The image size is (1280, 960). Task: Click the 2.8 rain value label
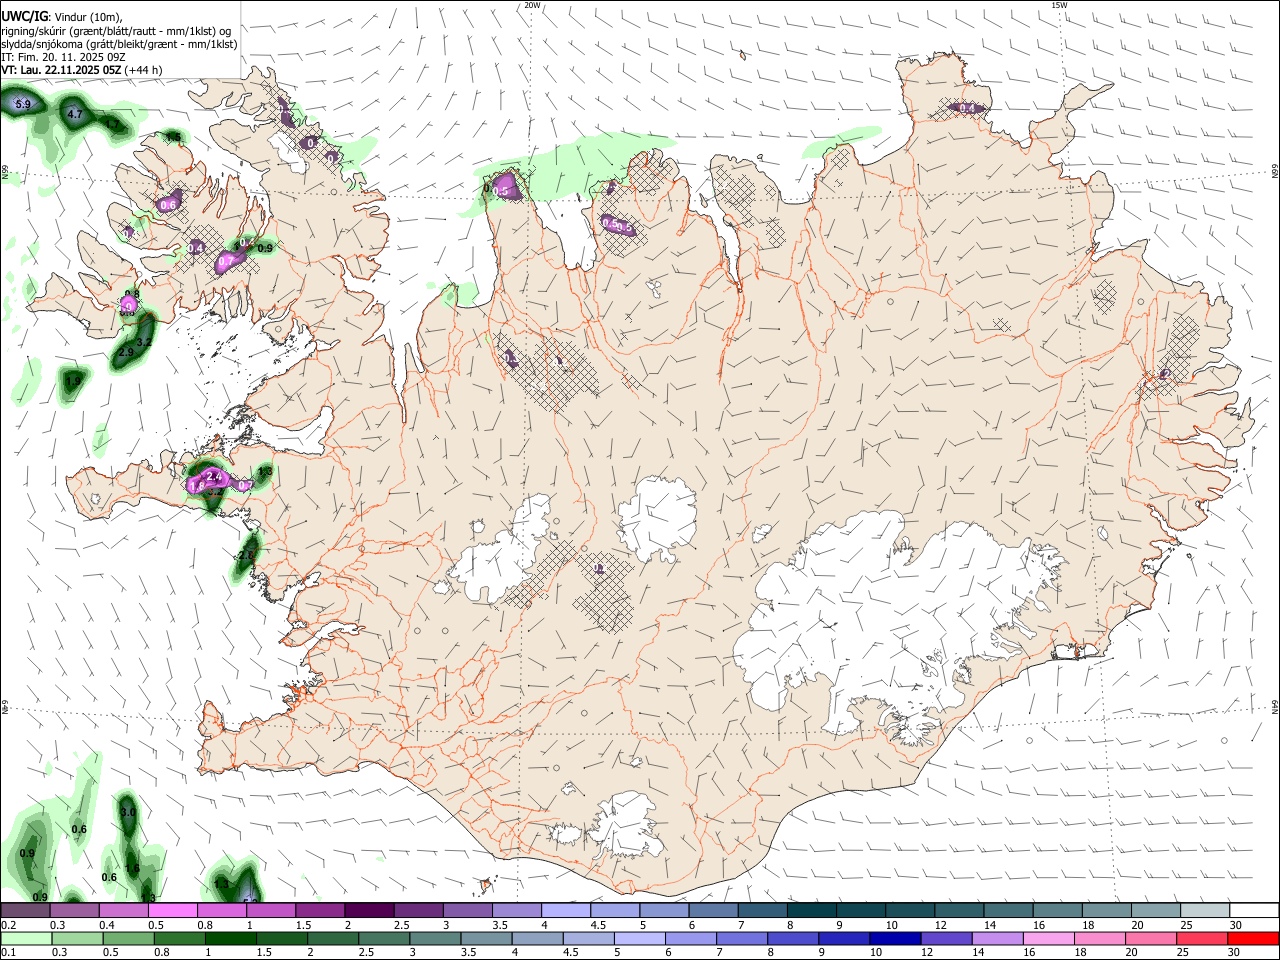click(247, 555)
